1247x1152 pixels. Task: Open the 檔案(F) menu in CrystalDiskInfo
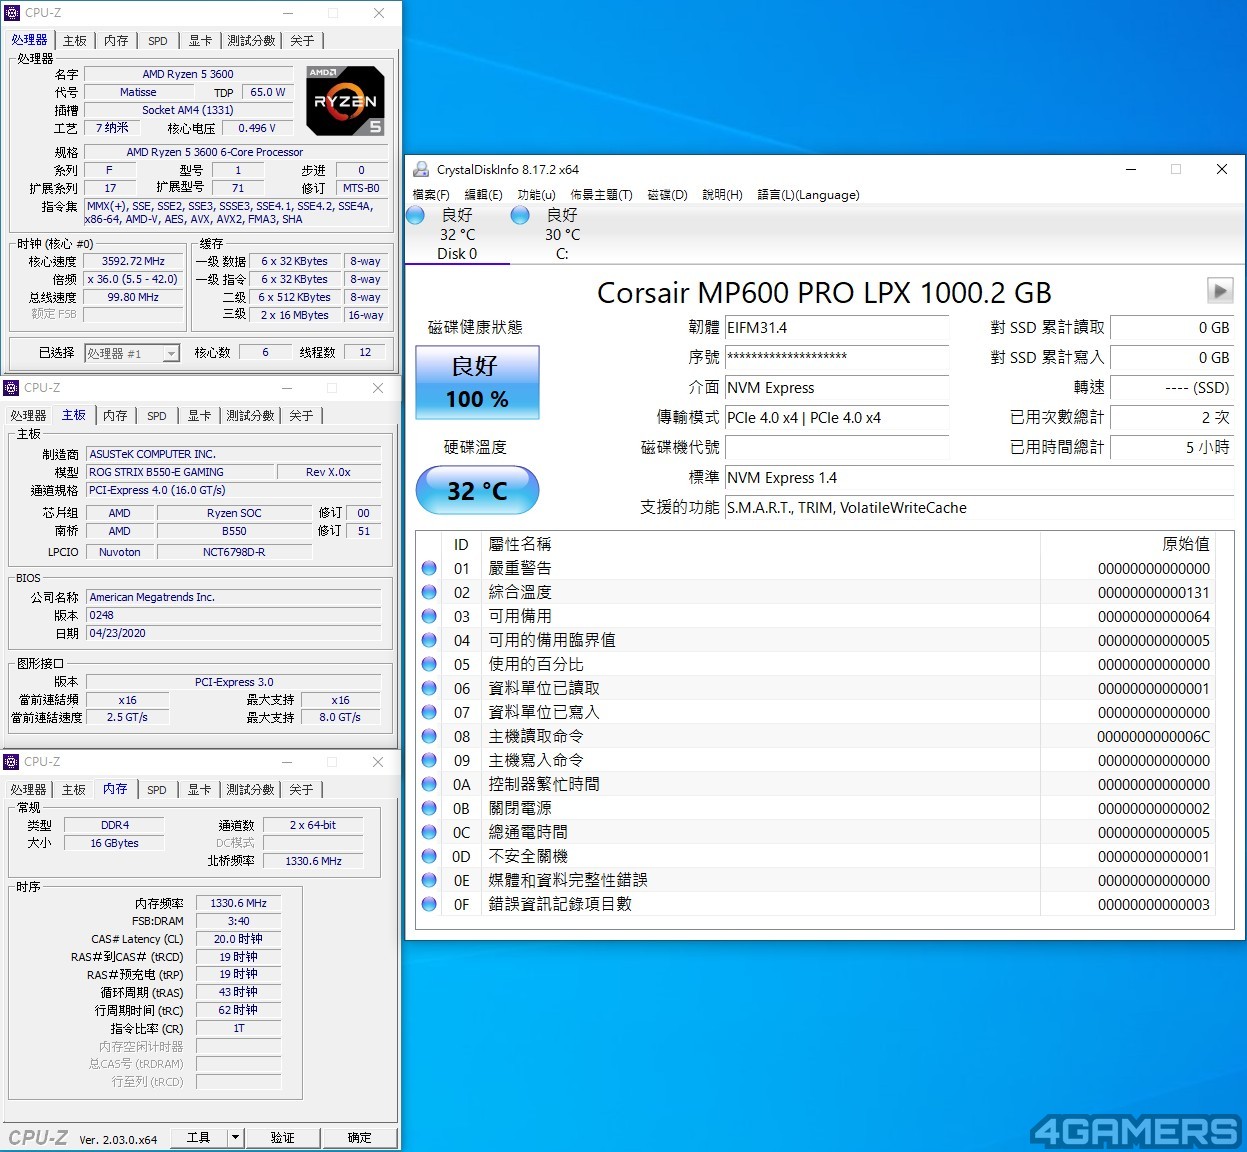(431, 195)
